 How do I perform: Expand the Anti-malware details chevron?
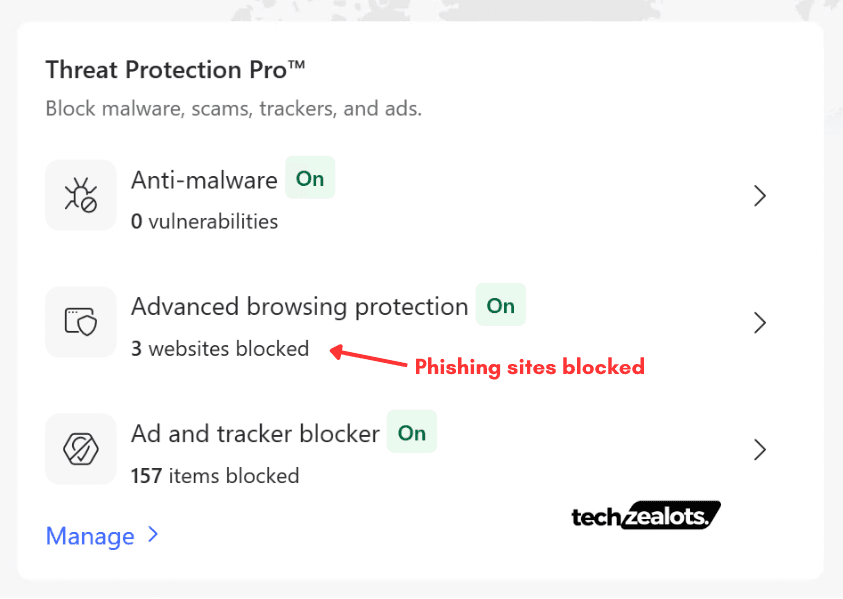(759, 196)
